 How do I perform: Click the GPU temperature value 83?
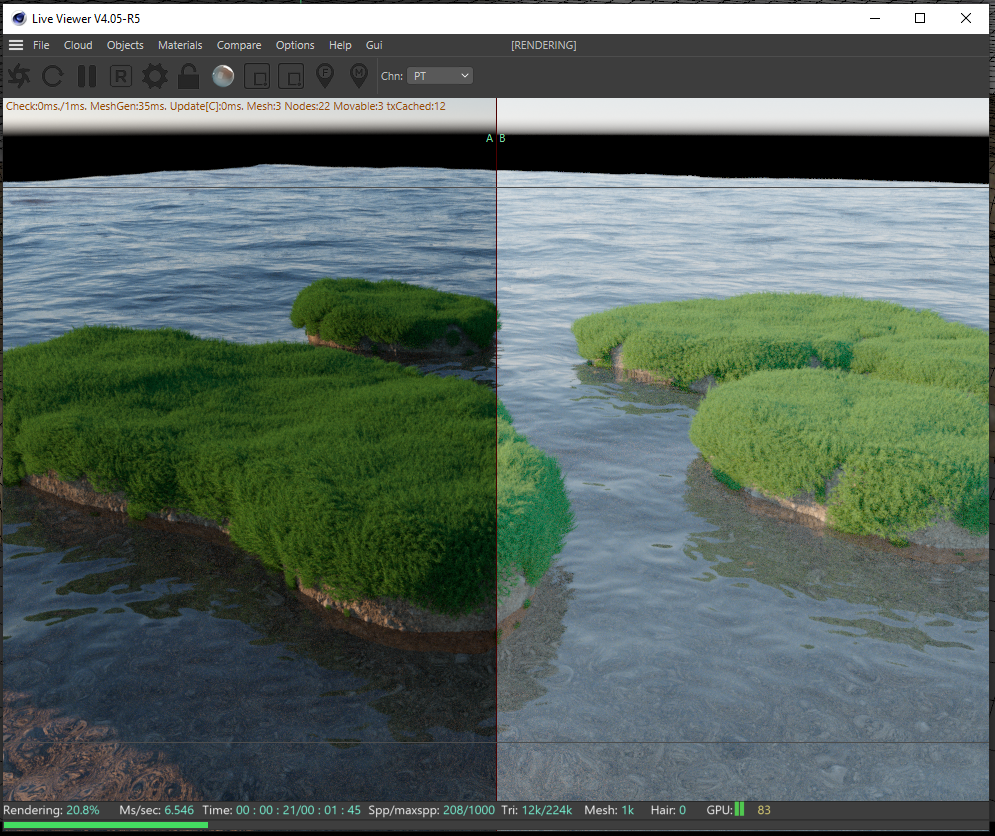[764, 810]
